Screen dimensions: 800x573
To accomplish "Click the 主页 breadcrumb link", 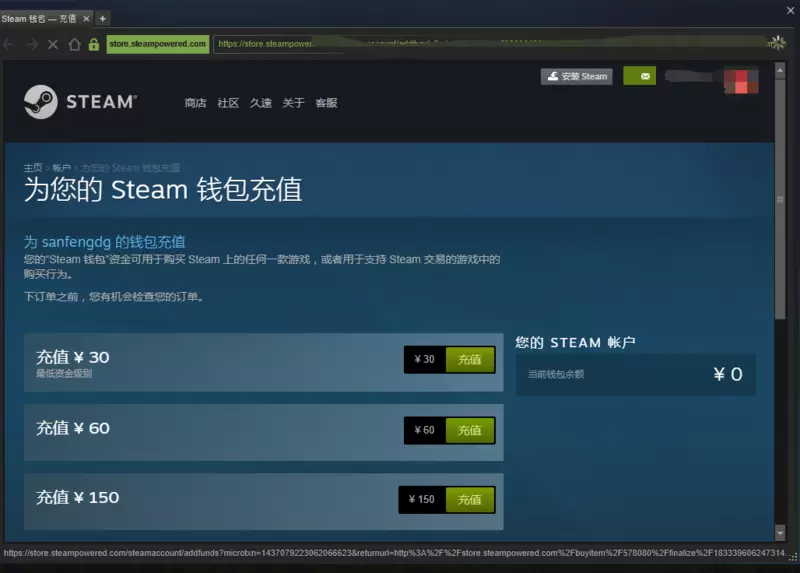I will coord(33,168).
